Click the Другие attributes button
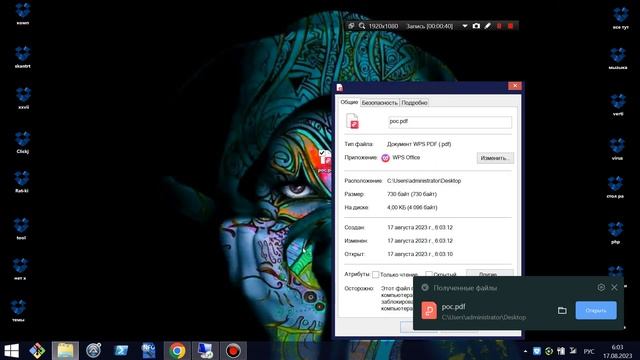This screenshot has width=640, height=360. click(x=489, y=273)
